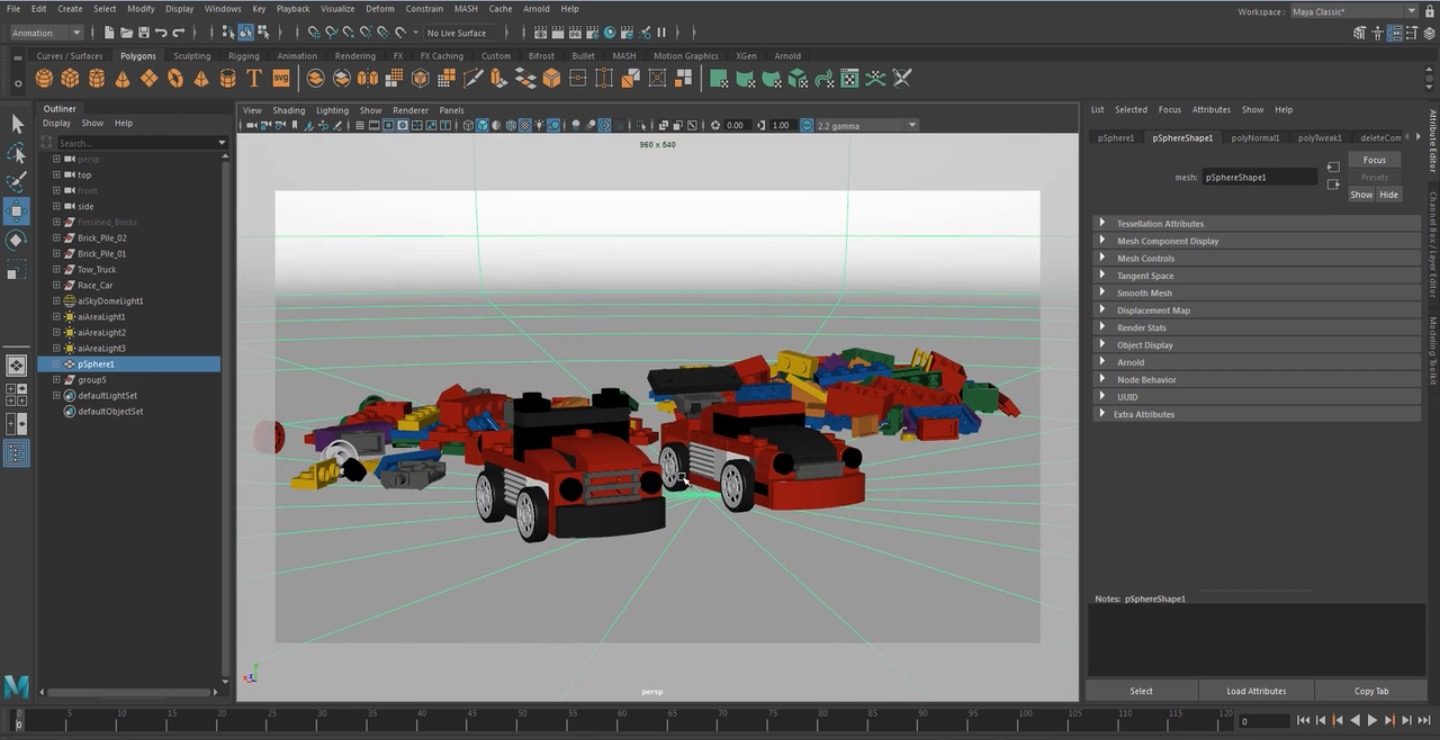Viewport: 1440px width, 740px height.
Task: Switch to the Sculpting shelf tab
Action: point(192,56)
